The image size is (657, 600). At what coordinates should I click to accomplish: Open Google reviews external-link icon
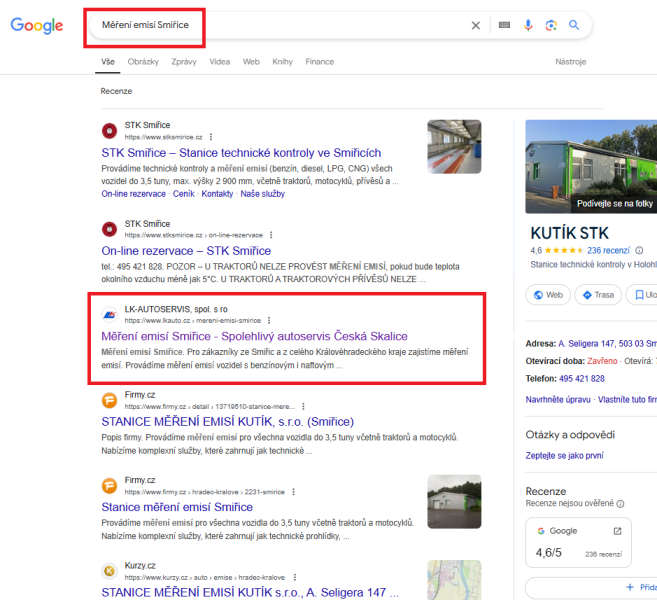pyautogui.click(x=617, y=531)
